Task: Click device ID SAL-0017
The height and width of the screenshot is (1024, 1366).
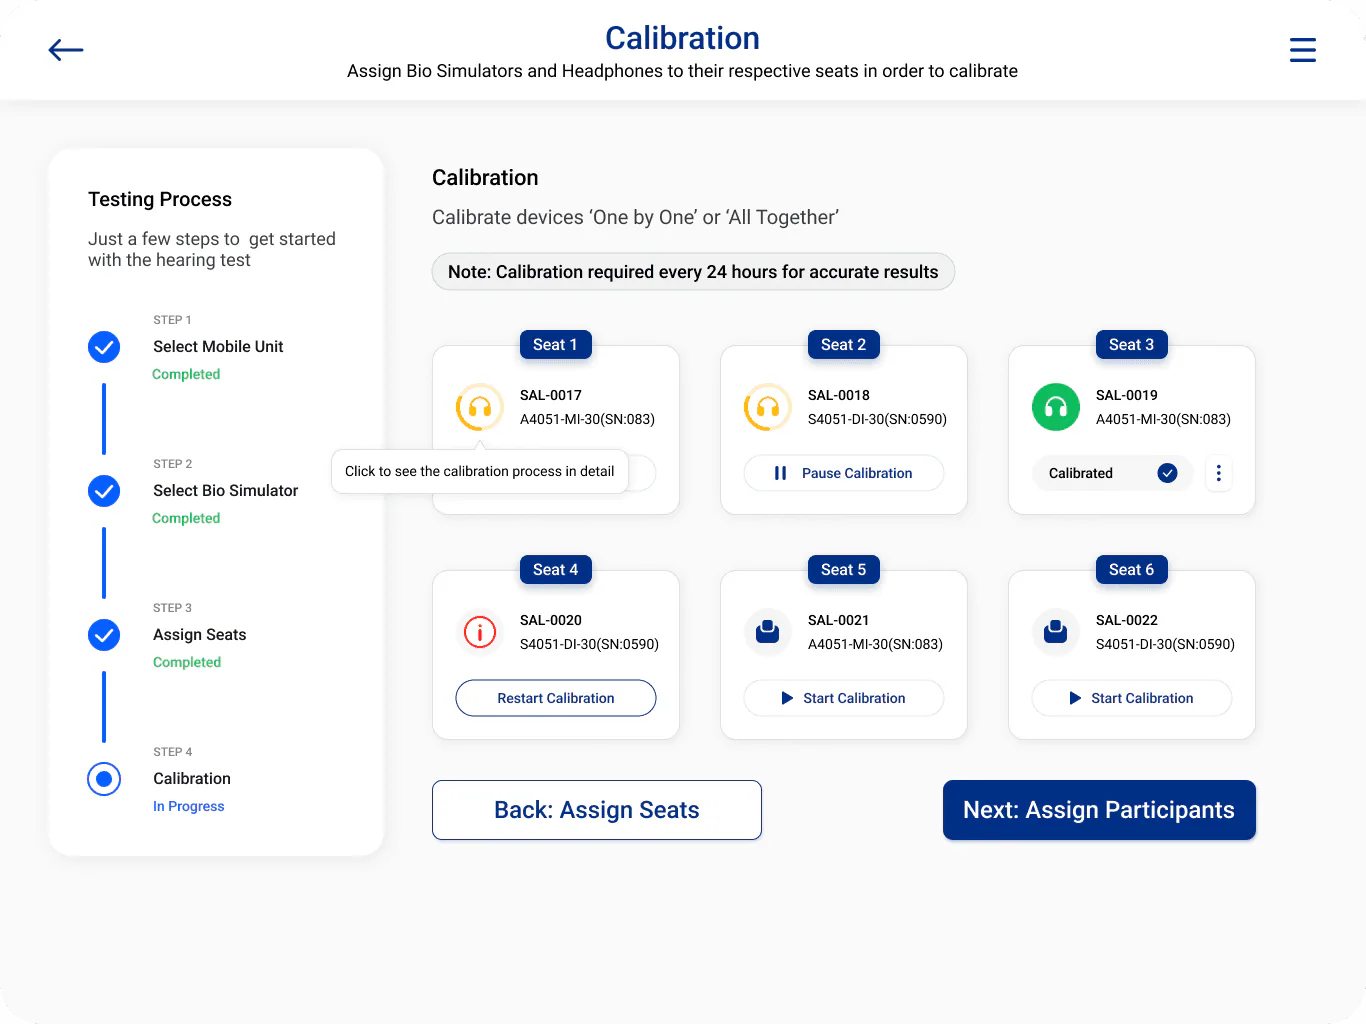Action: [x=551, y=395]
